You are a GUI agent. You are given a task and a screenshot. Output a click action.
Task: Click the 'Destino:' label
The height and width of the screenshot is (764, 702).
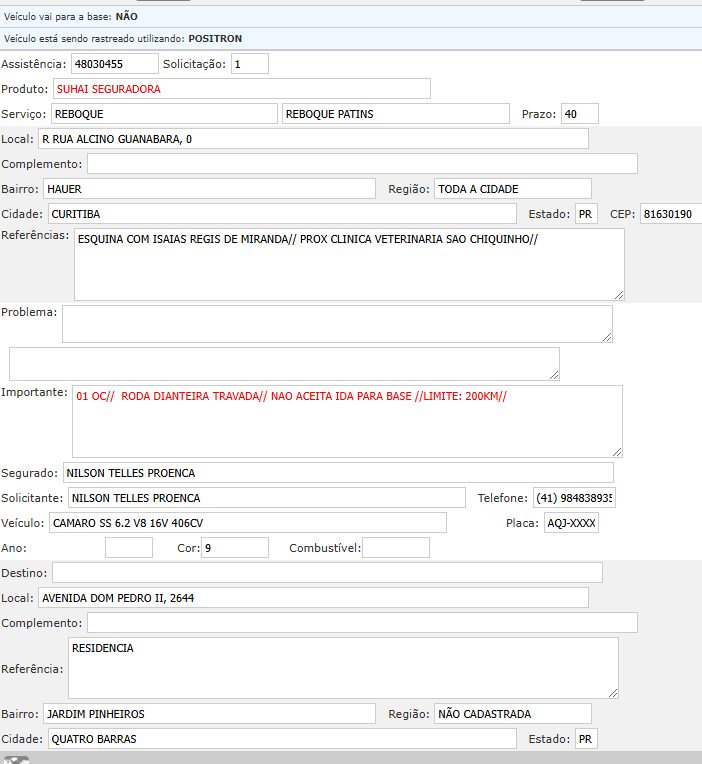[x=24, y=573]
